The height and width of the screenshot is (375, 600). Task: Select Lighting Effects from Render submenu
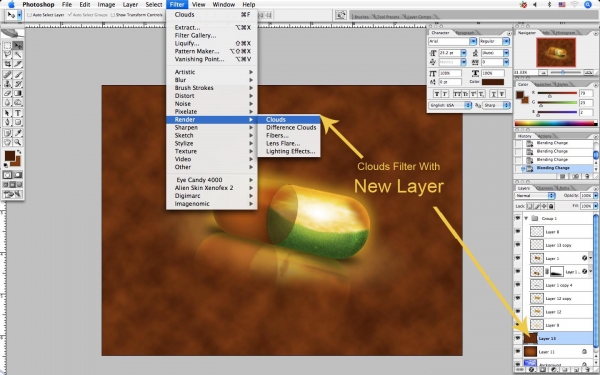click(x=290, y=151)
